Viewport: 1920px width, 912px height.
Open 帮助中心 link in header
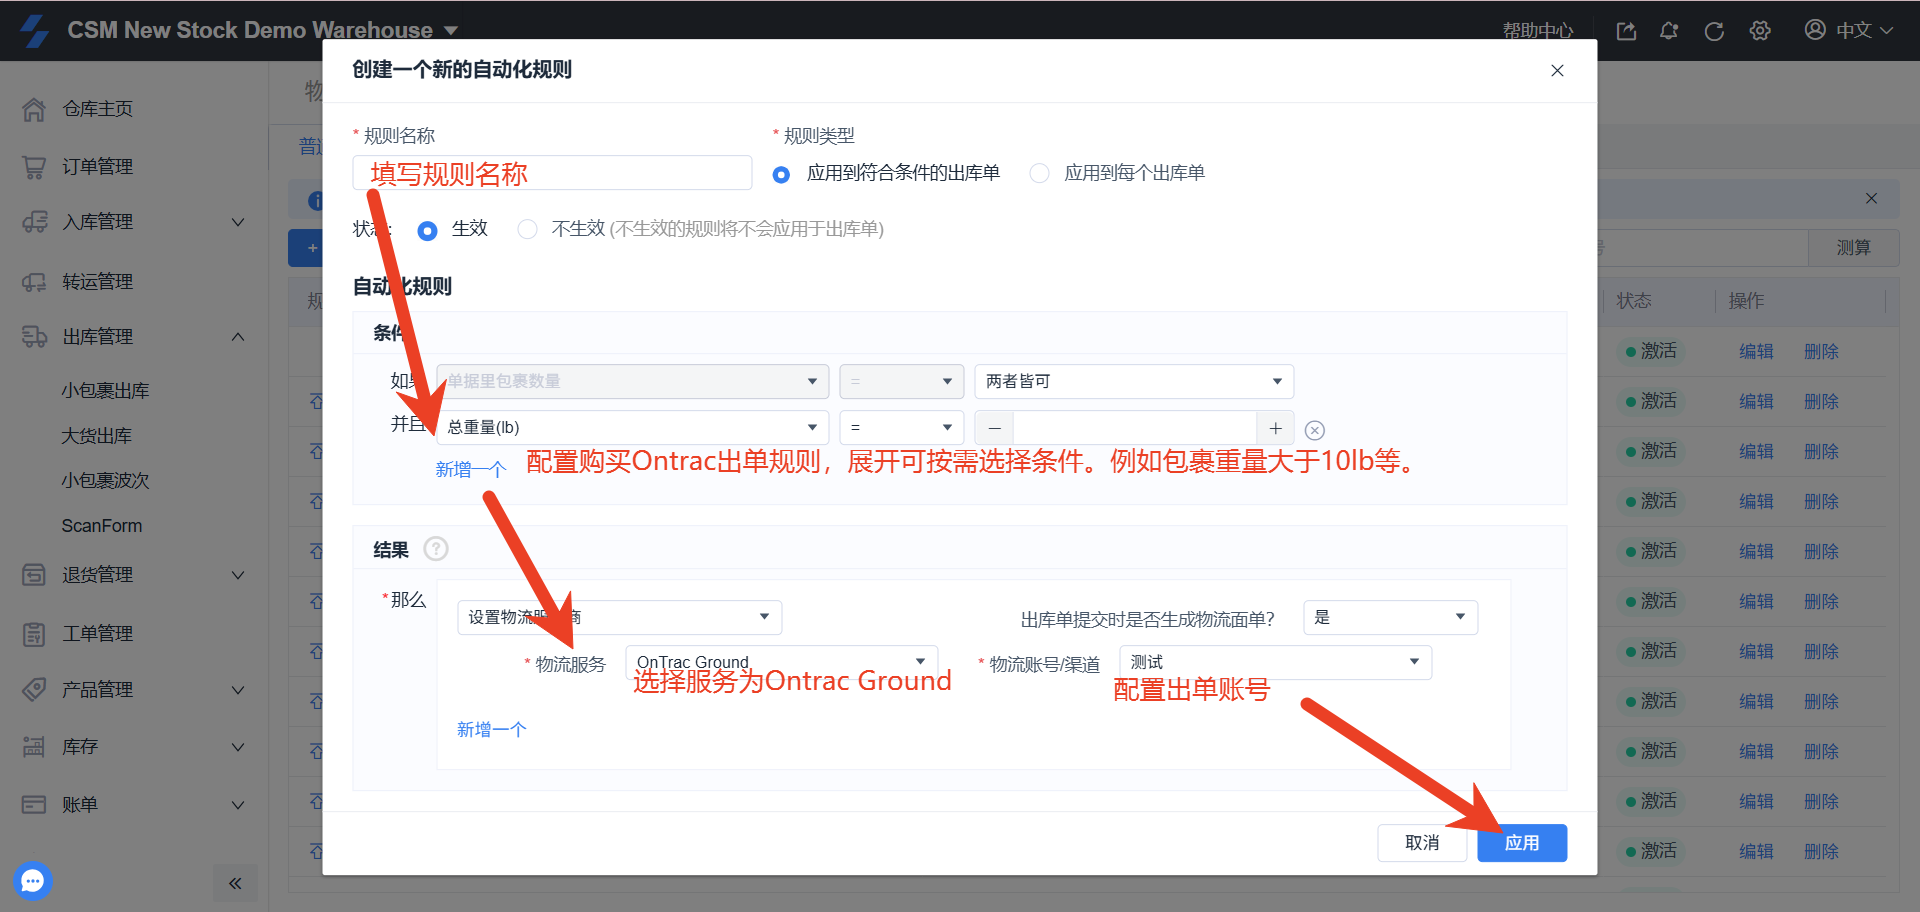1538,31
